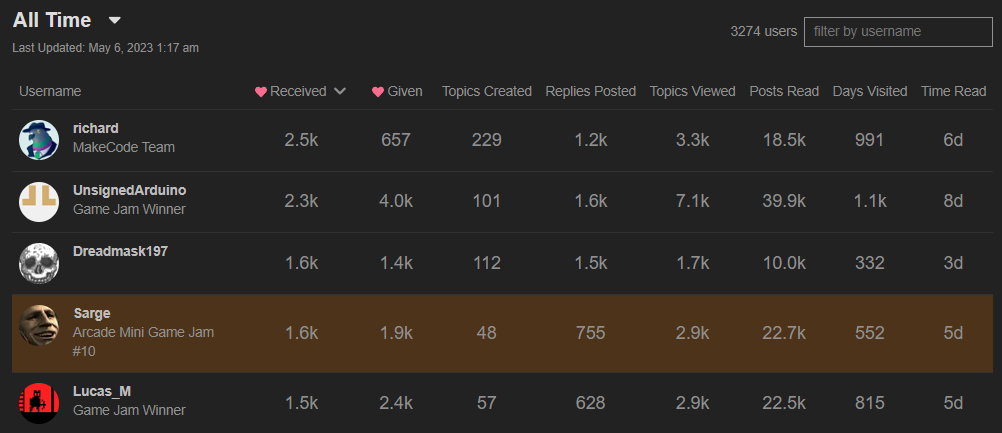Click the Username column header
Image resolution: width=1002 pixels, height=433 pixels.
50,91
